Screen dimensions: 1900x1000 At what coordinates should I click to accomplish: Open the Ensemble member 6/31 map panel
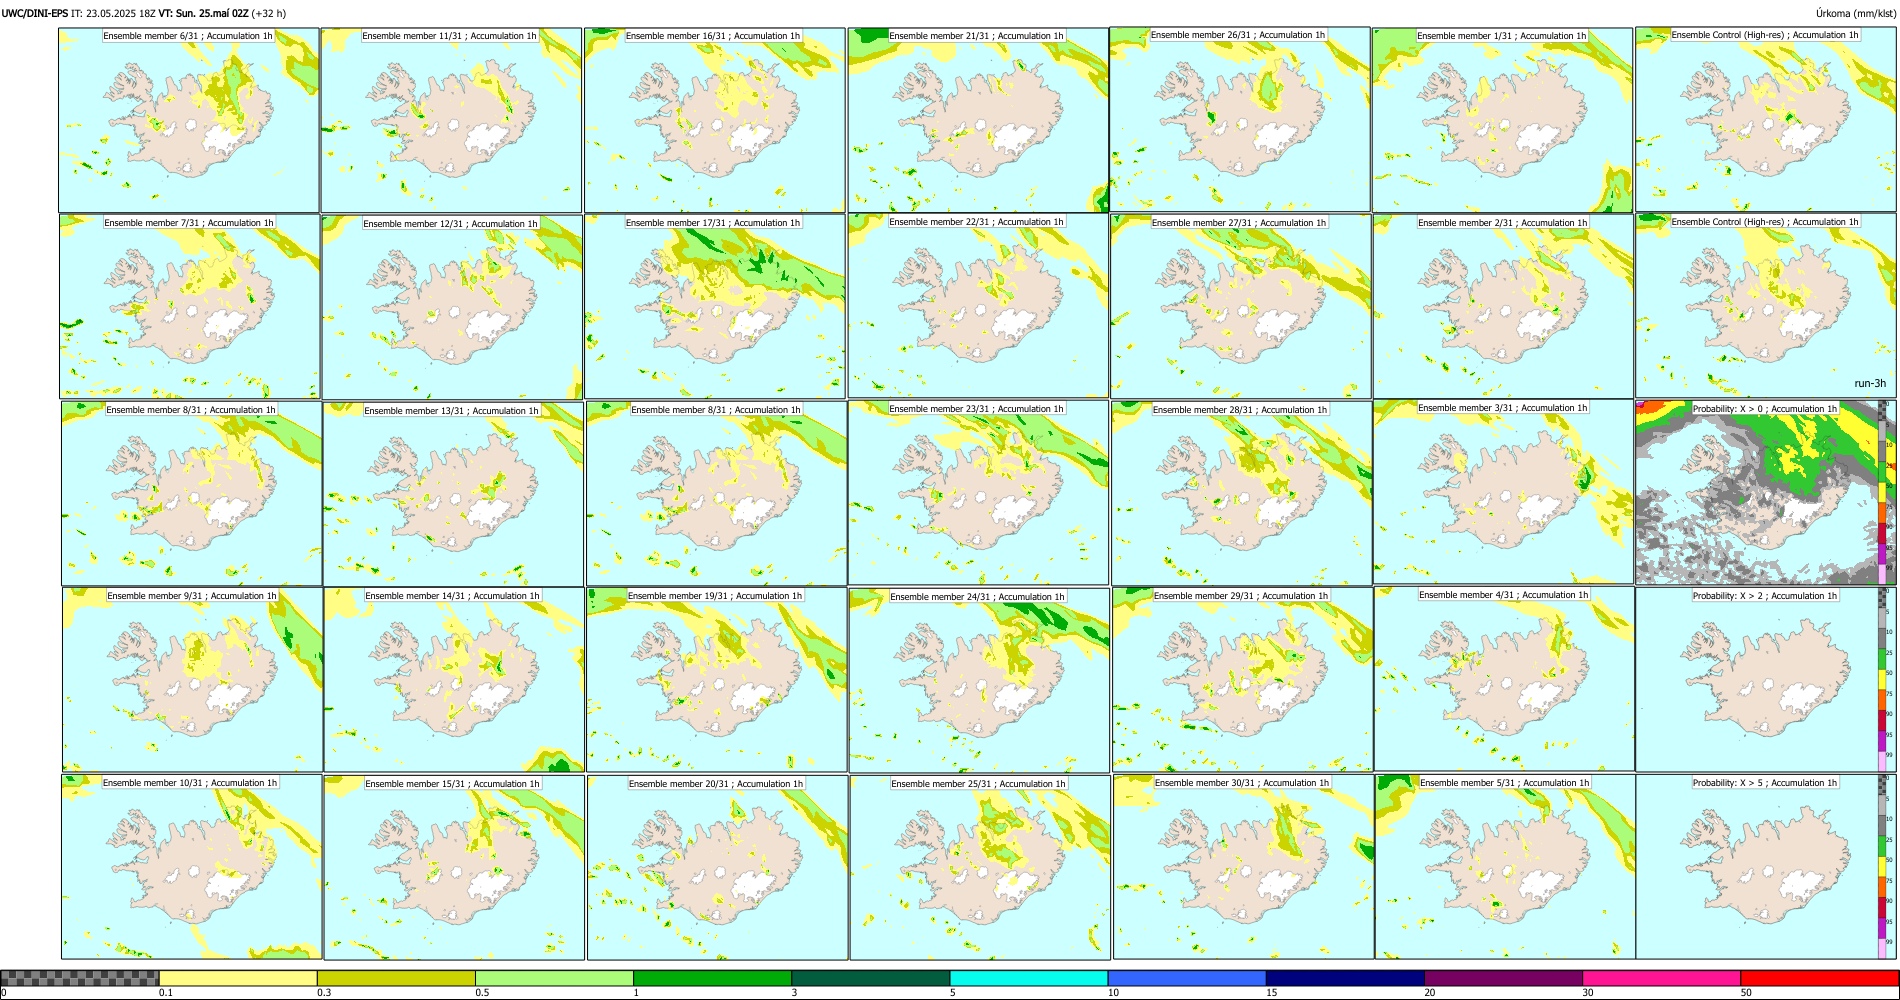point(189,120)
